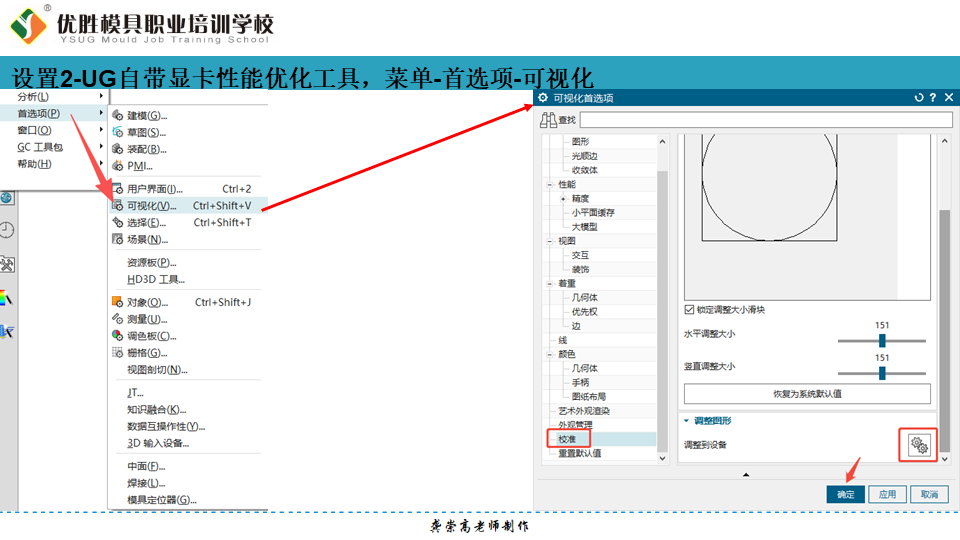
Task: Click the 草图 sketch icon
Action: [118, 132]
